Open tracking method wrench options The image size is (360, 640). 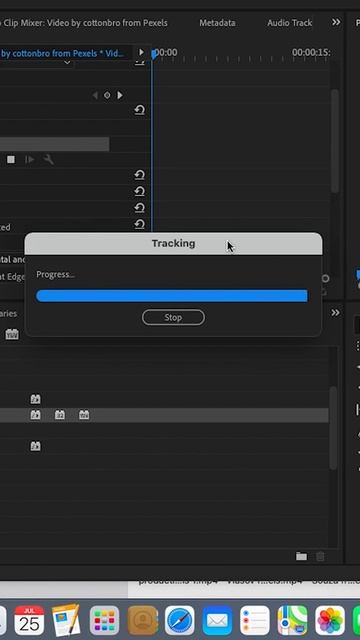[x=49, y=160]
